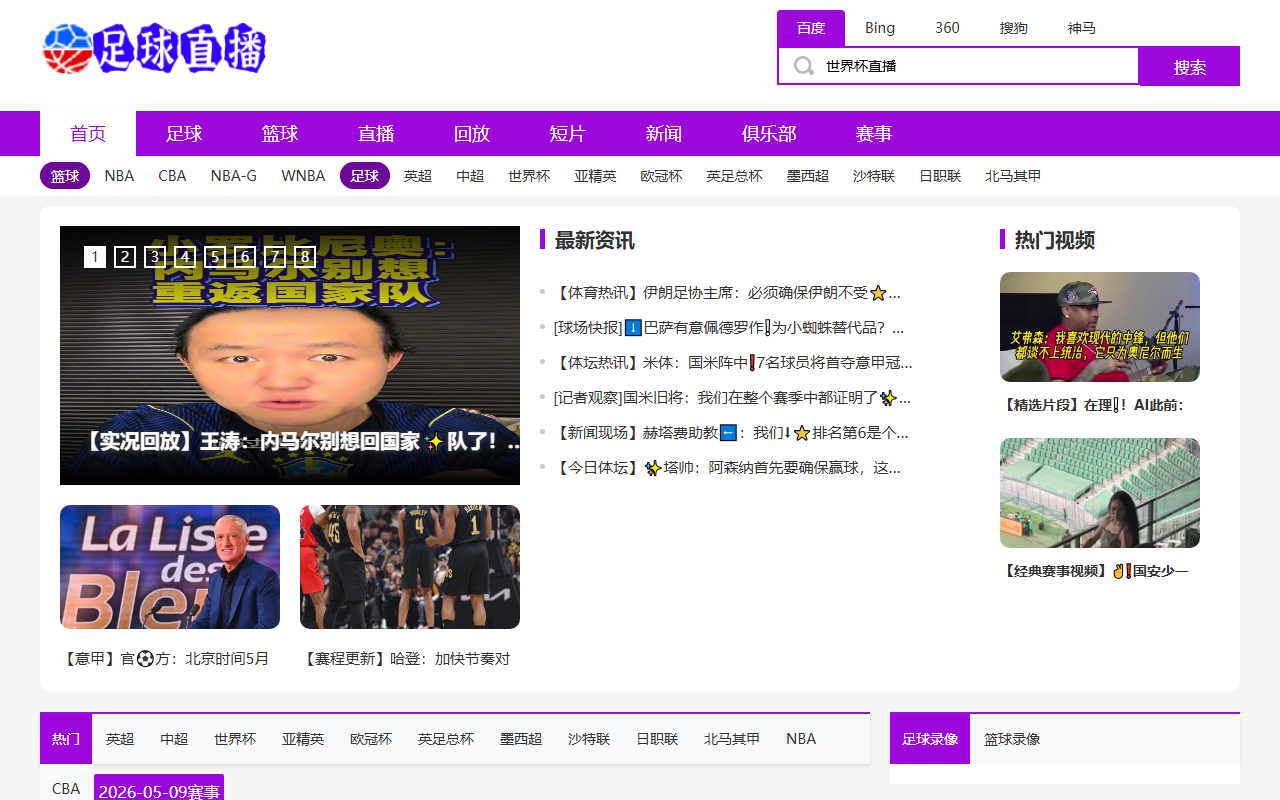The image size is (1280, 800).
Task: Play the stadium stands hot video thumbnail
Action: (1100, 493)
